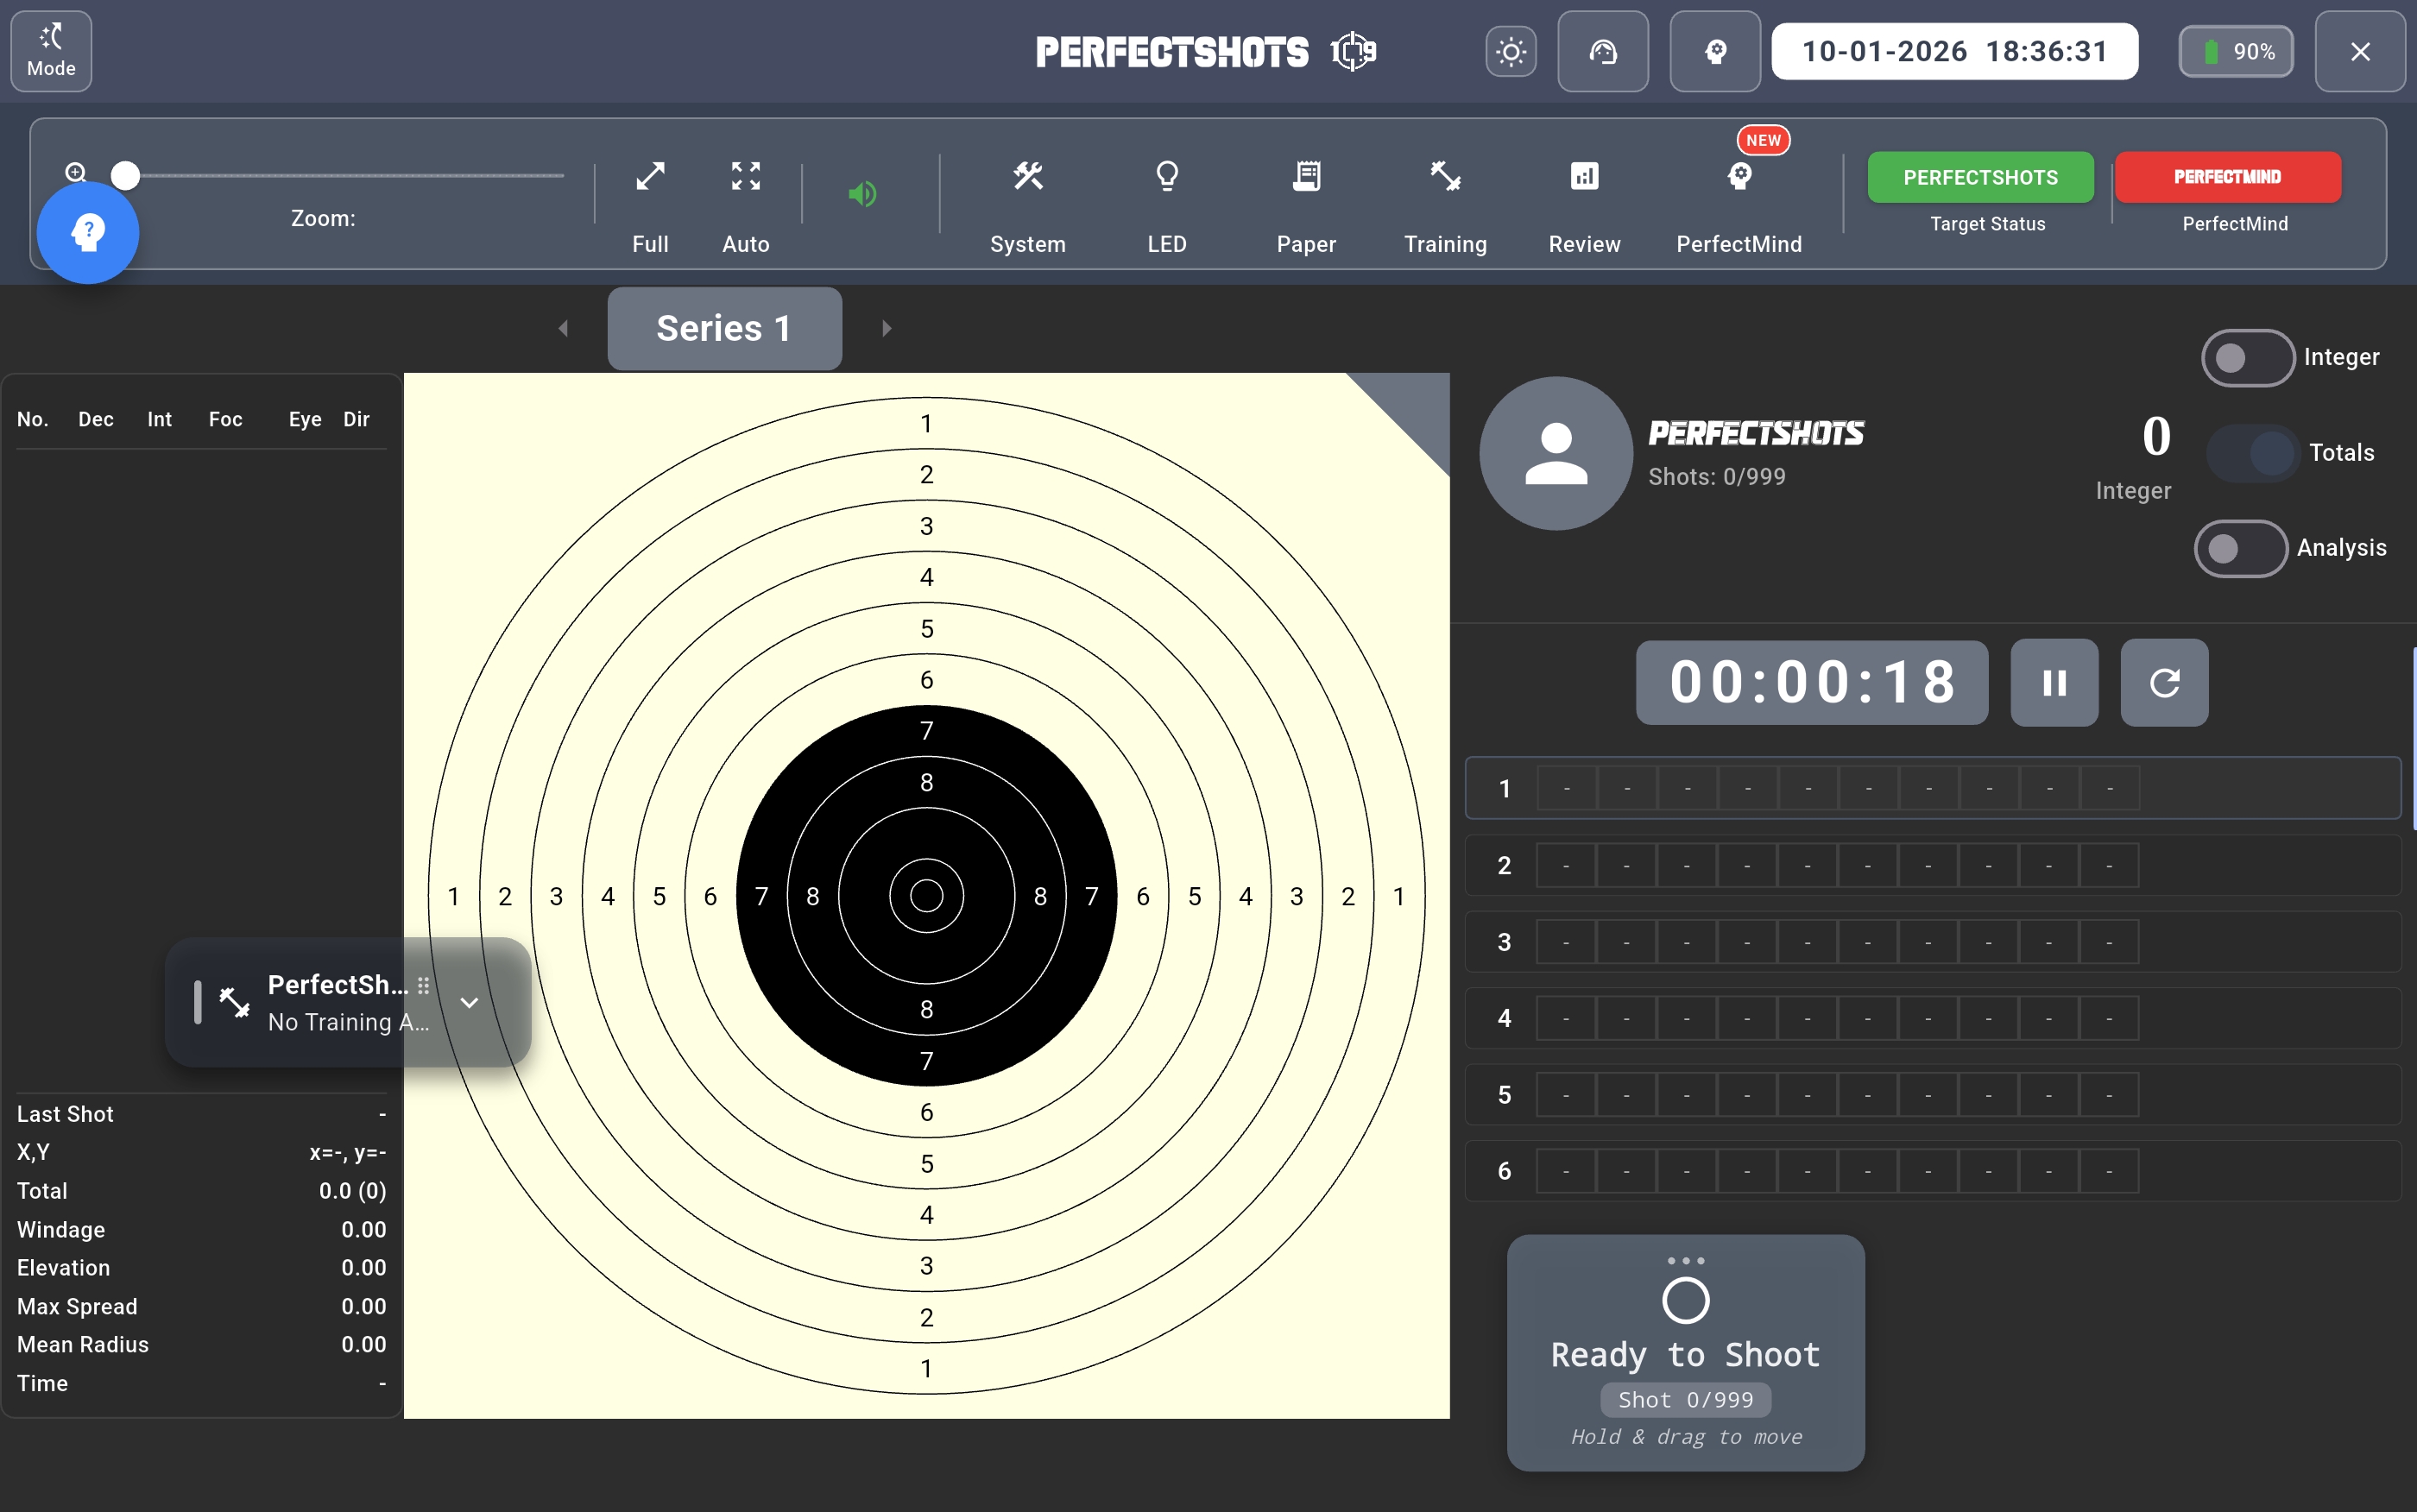Open the Training dumbbell icon
This screenshot has height=1512, width=2417.
[1445, 177]
